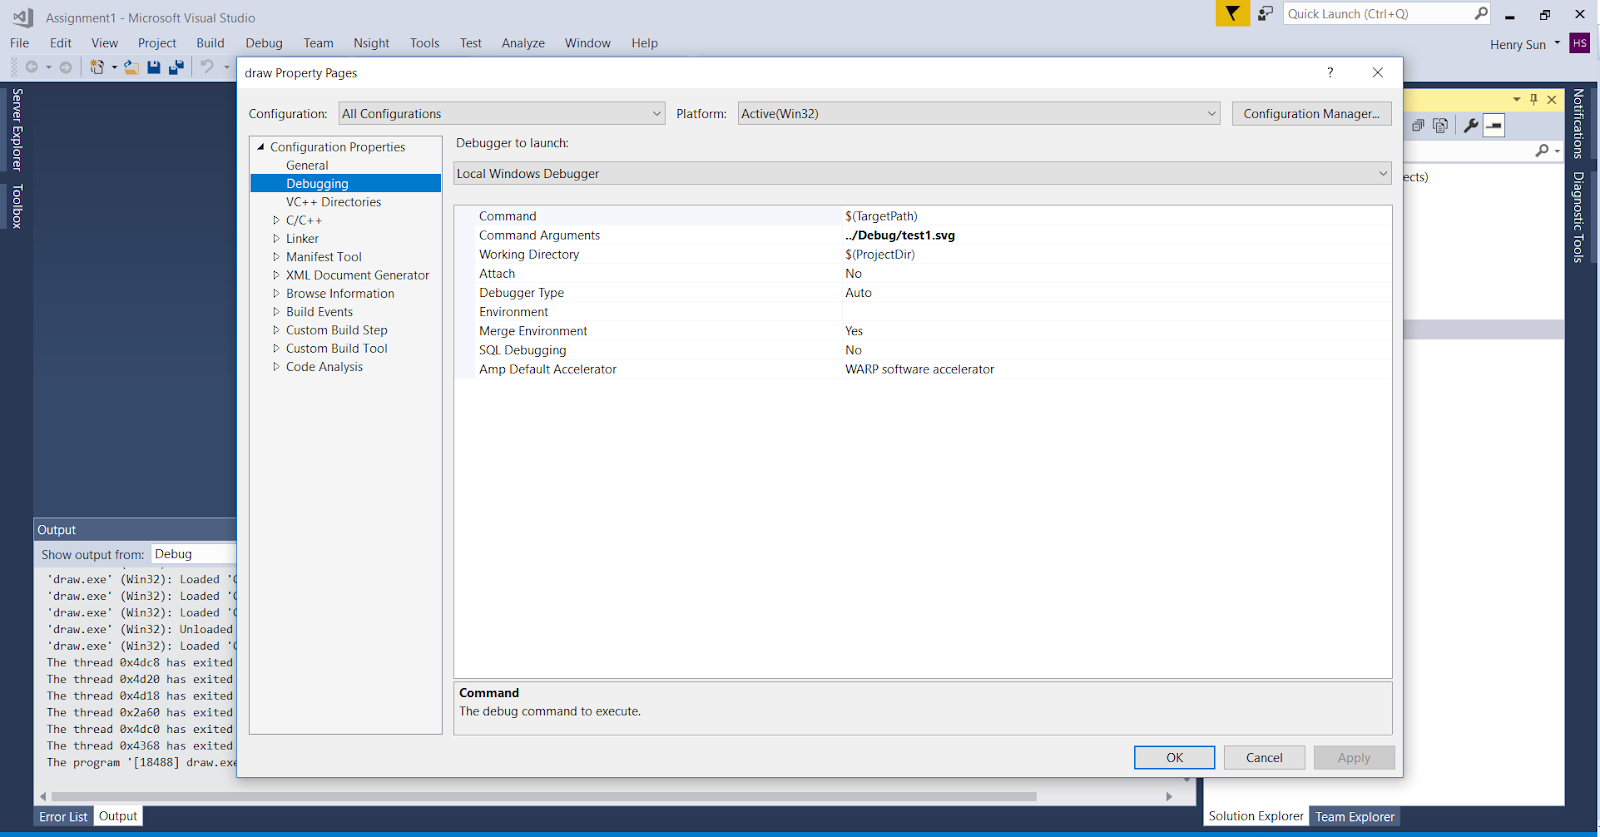Click the New Project toolbar icon

pos(97,67)
